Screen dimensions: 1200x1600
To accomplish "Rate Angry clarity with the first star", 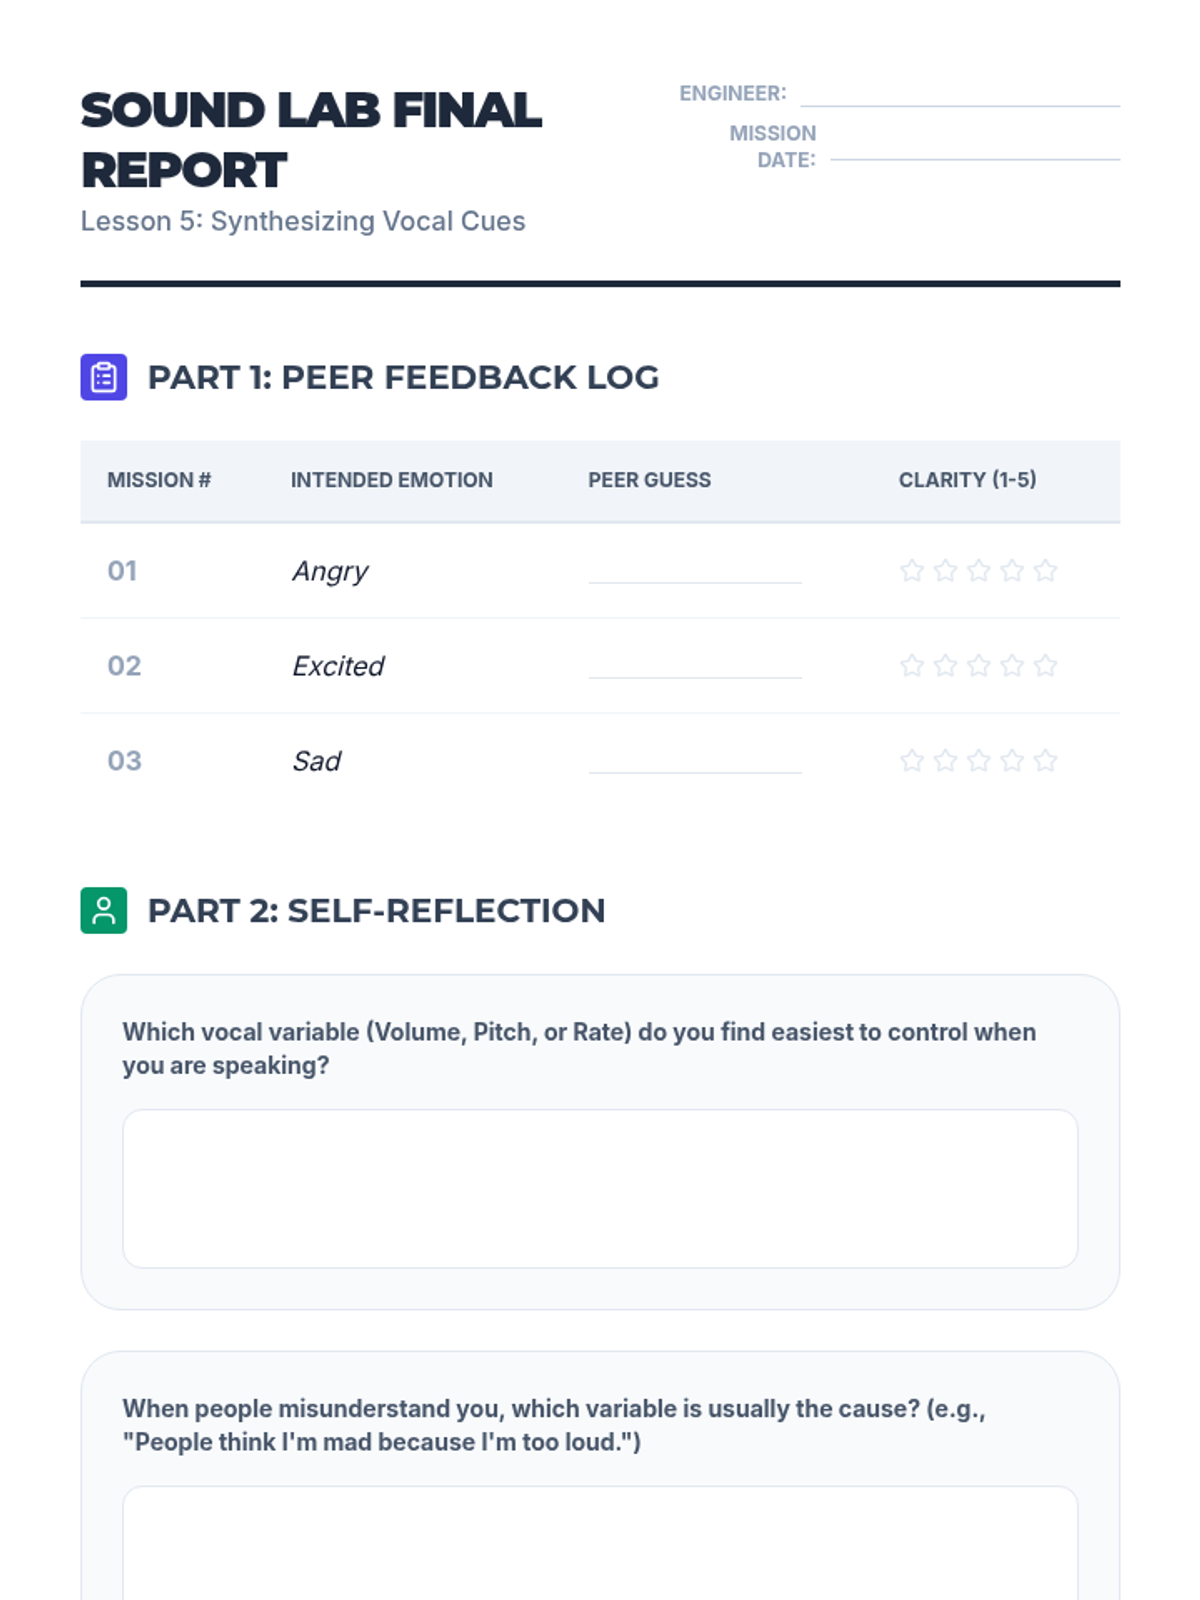I will click(x=911, y=570).
